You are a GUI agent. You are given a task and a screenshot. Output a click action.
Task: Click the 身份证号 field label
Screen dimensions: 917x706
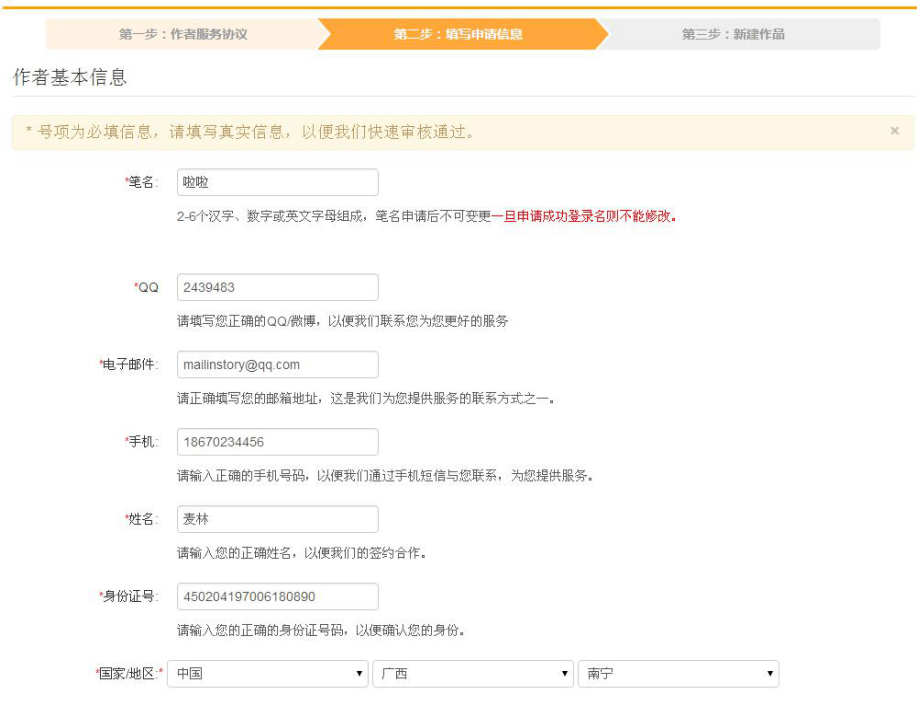[129, 597]
